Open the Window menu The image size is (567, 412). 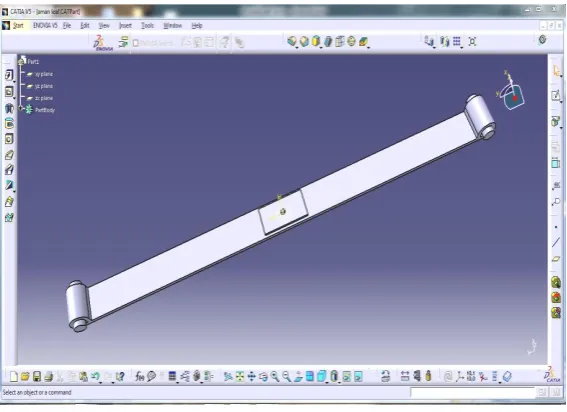coord(172,26)
